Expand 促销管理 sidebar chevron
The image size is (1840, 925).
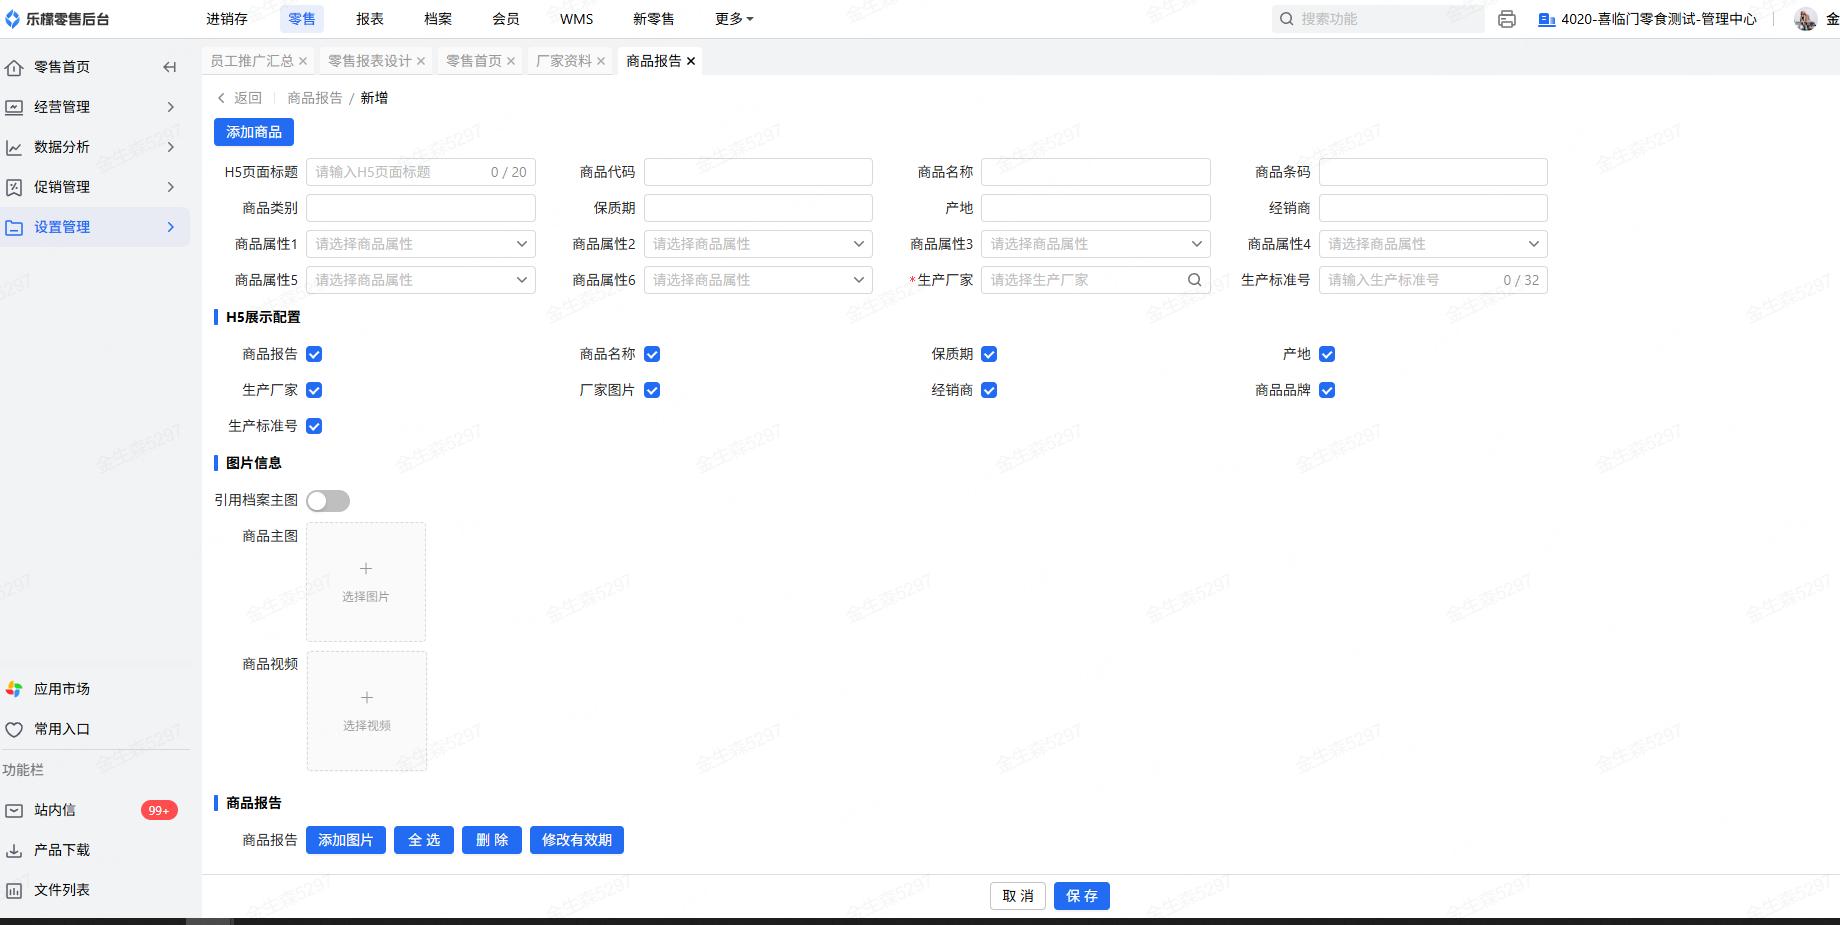click(x=171, y=187)
